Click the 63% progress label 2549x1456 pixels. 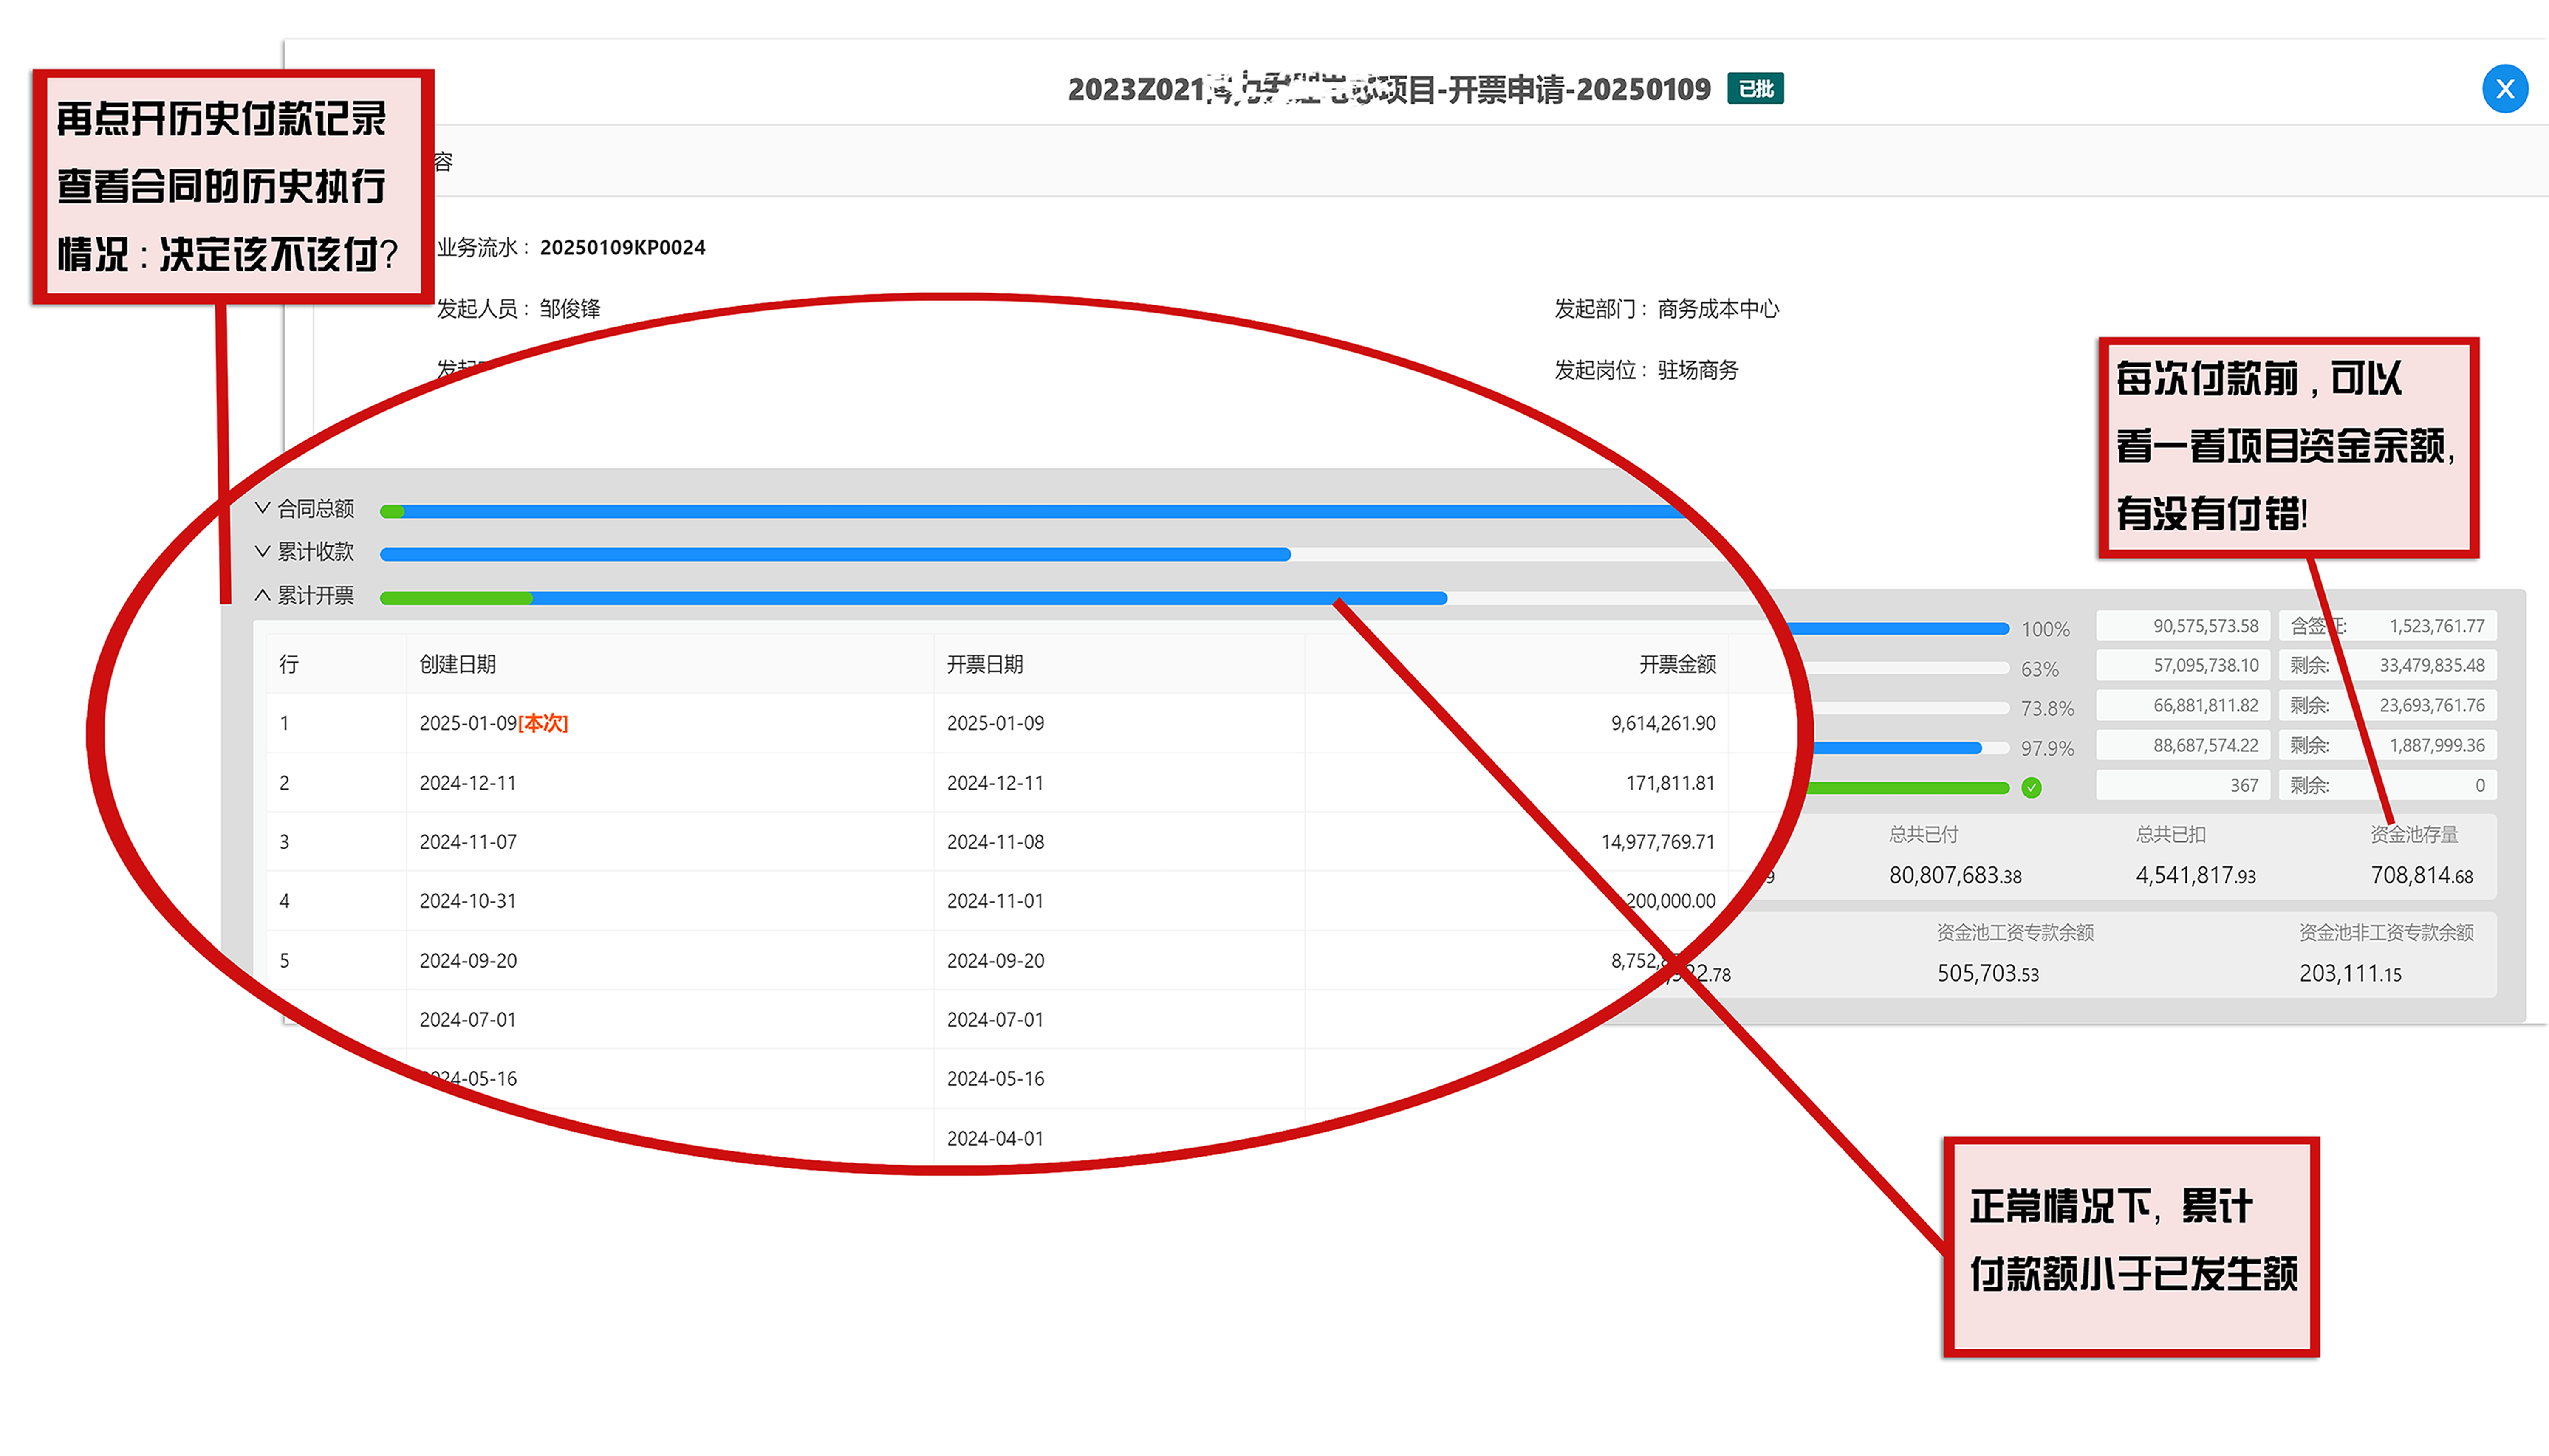(x=2039, y=669)
